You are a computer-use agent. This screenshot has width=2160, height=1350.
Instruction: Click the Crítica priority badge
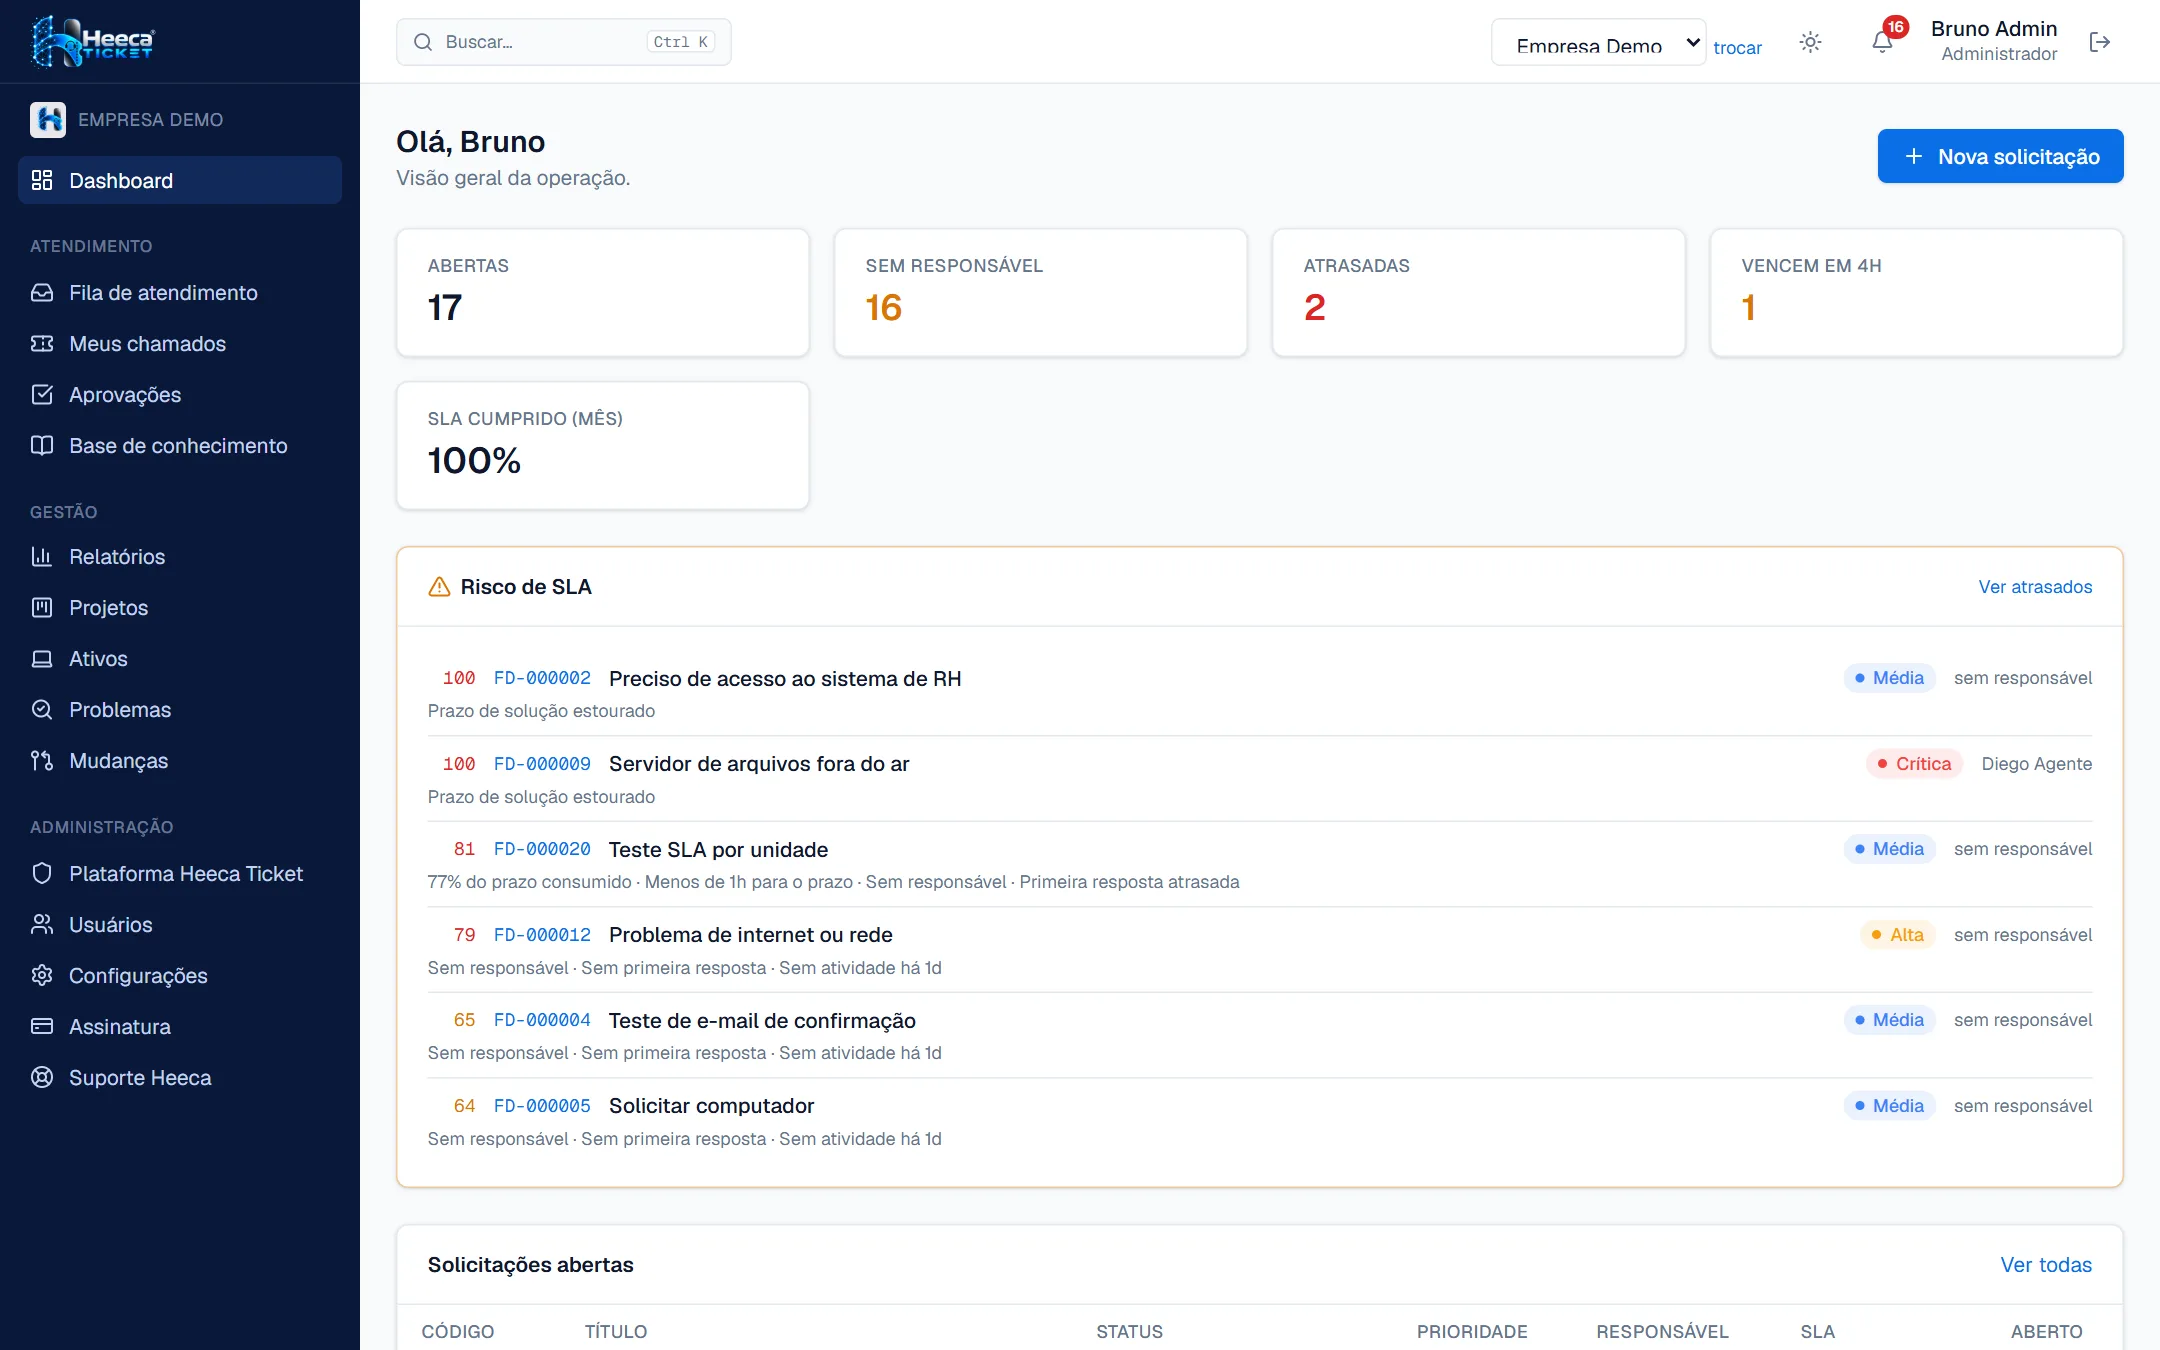click(1914, 764)
